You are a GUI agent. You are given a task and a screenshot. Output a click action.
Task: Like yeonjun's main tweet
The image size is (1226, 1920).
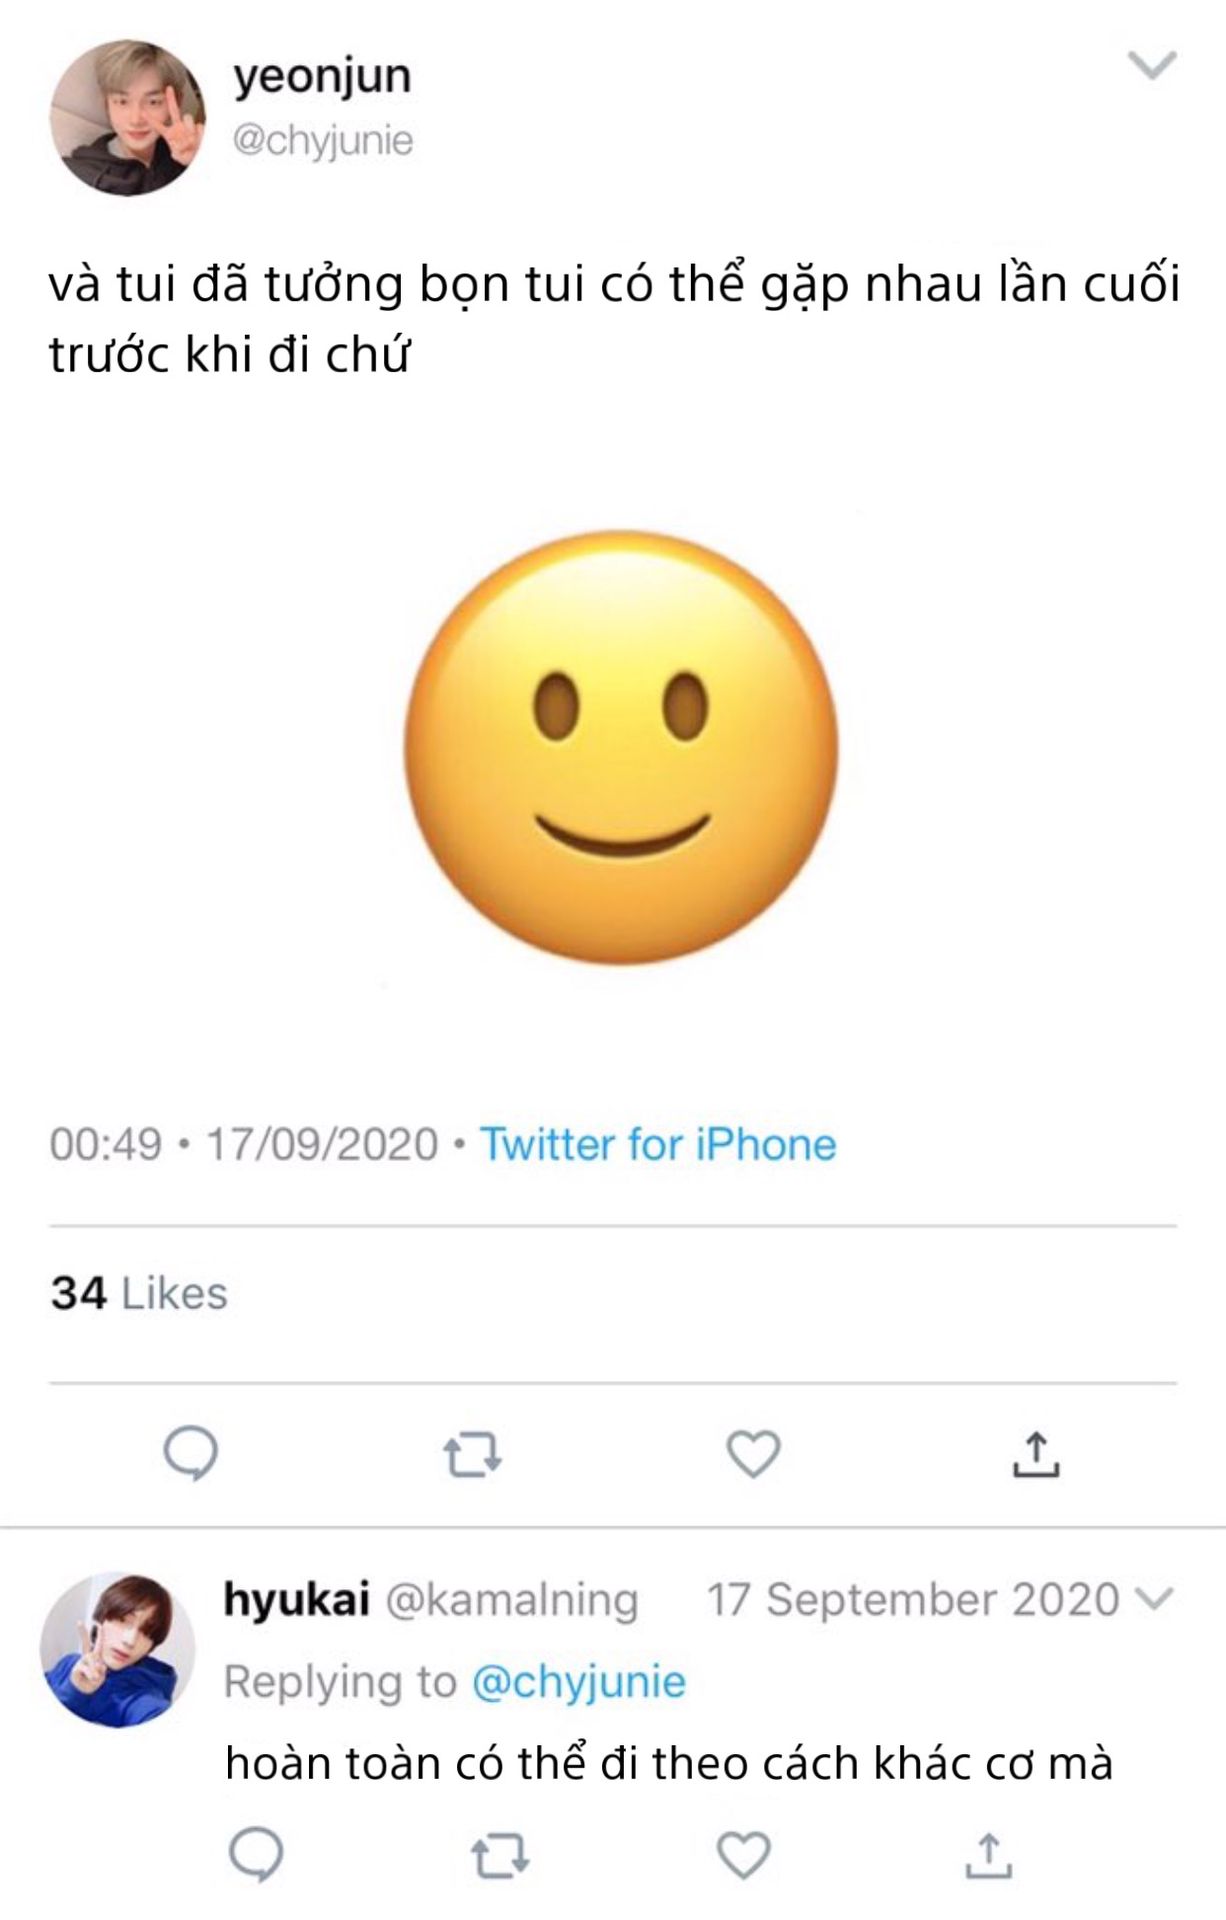tap(753, 1454)
